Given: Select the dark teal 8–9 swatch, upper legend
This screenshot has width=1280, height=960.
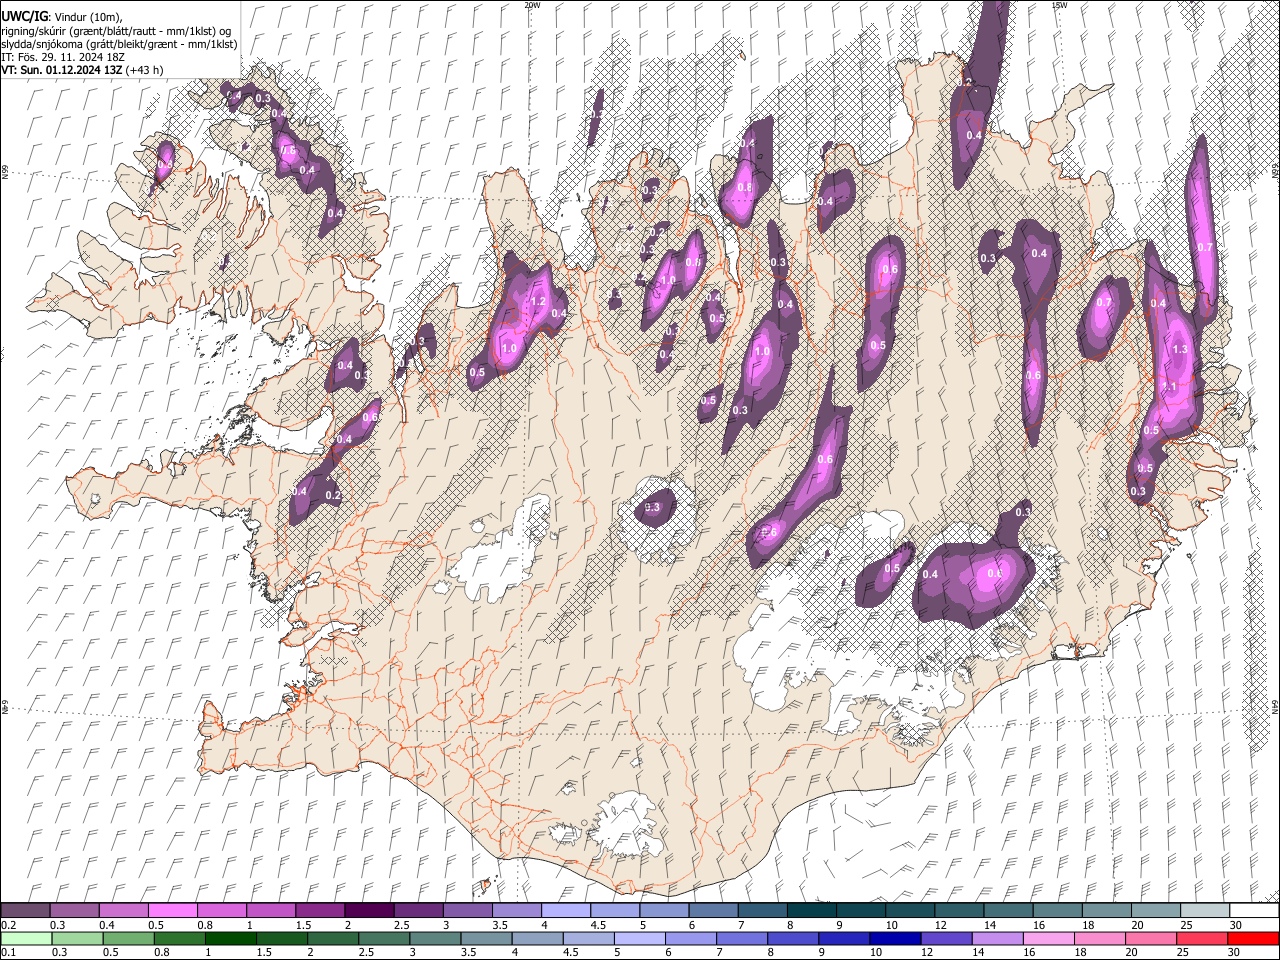Looking at the screenshot, I should tap(812, 911).
